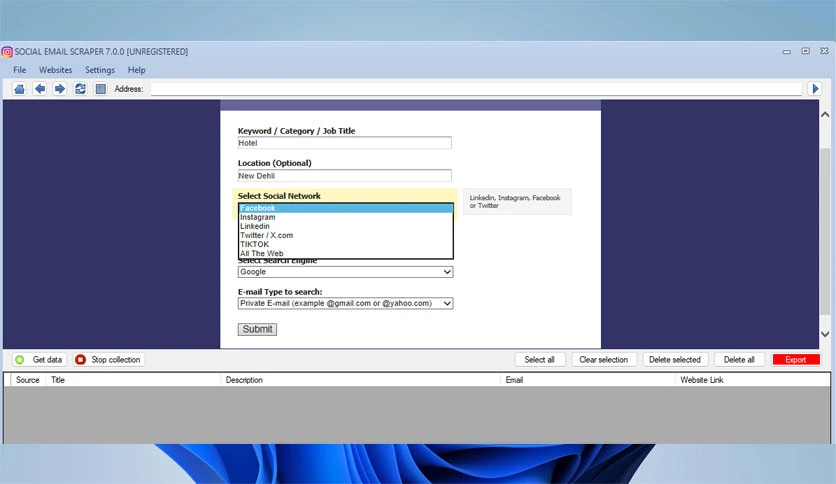Click the Clear selection button
The height and width of the screenshot is (484, 836).
pyautogui.click(x=604, y=360)
